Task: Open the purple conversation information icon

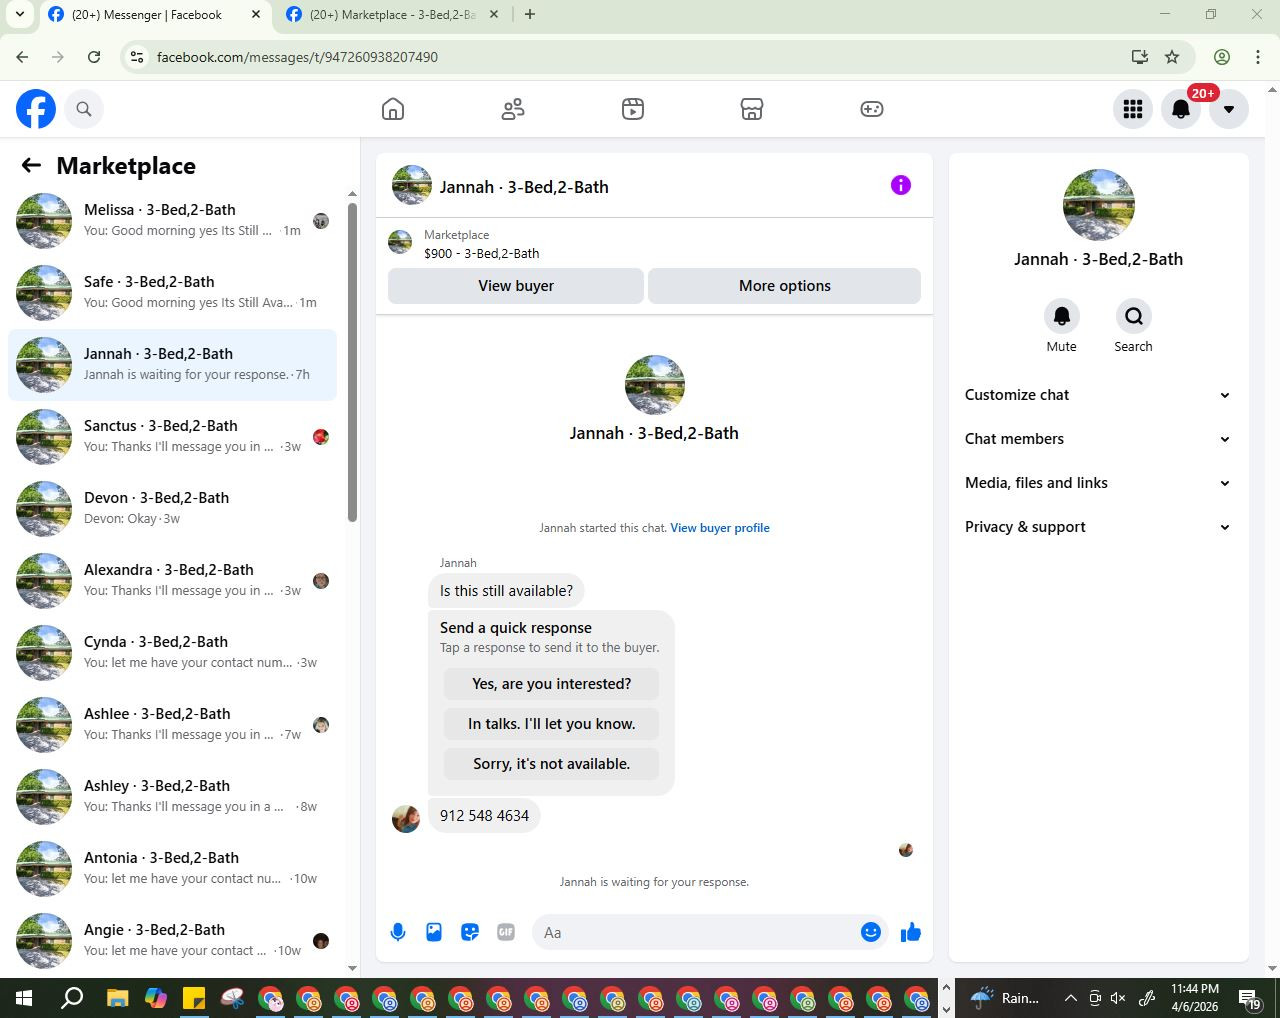Action: pyautogui.click(x=901, y=185)
